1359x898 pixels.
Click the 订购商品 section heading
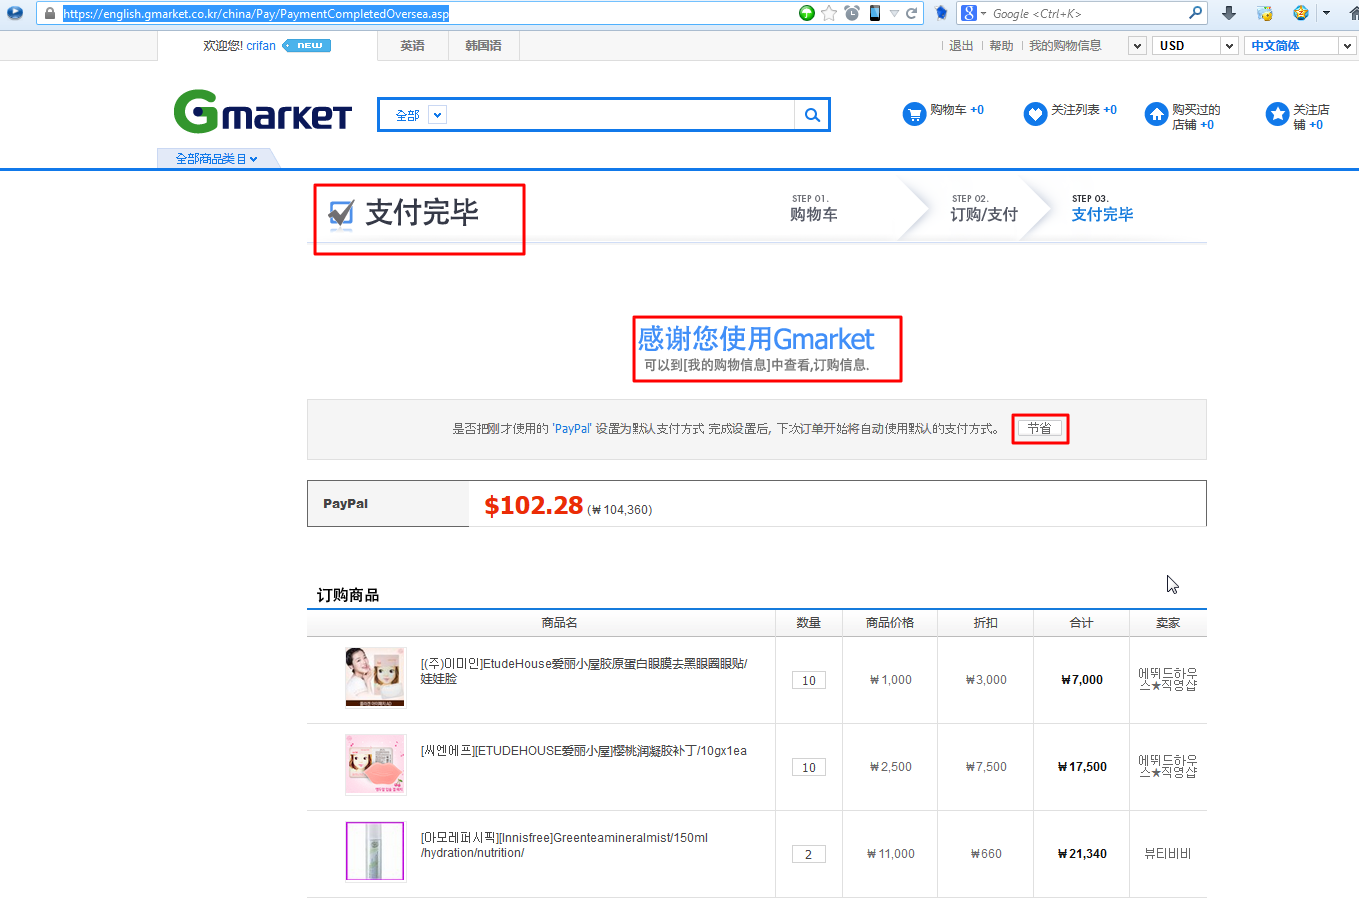pyautogui.click(x=348, y=595)
